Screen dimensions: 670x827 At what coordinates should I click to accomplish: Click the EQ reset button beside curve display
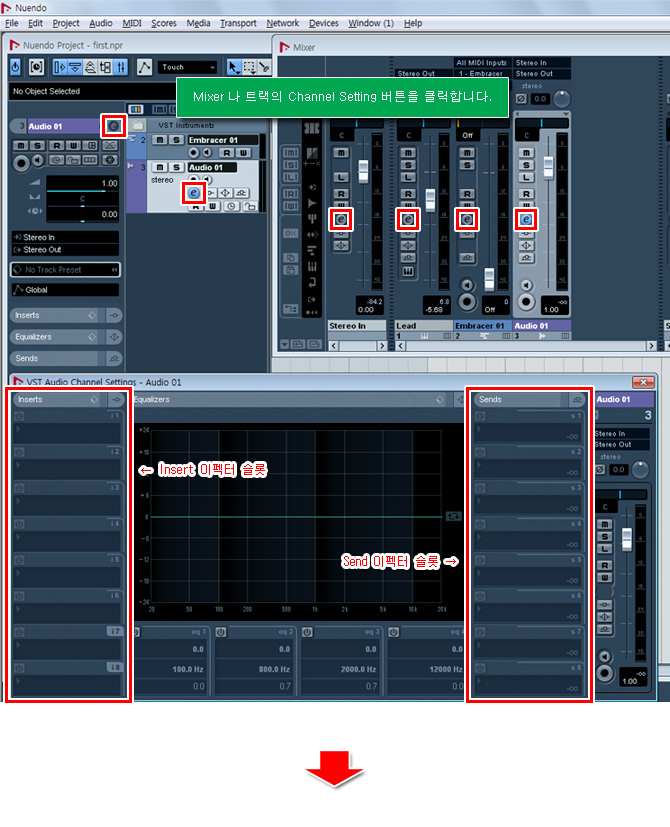click(453, 516)
